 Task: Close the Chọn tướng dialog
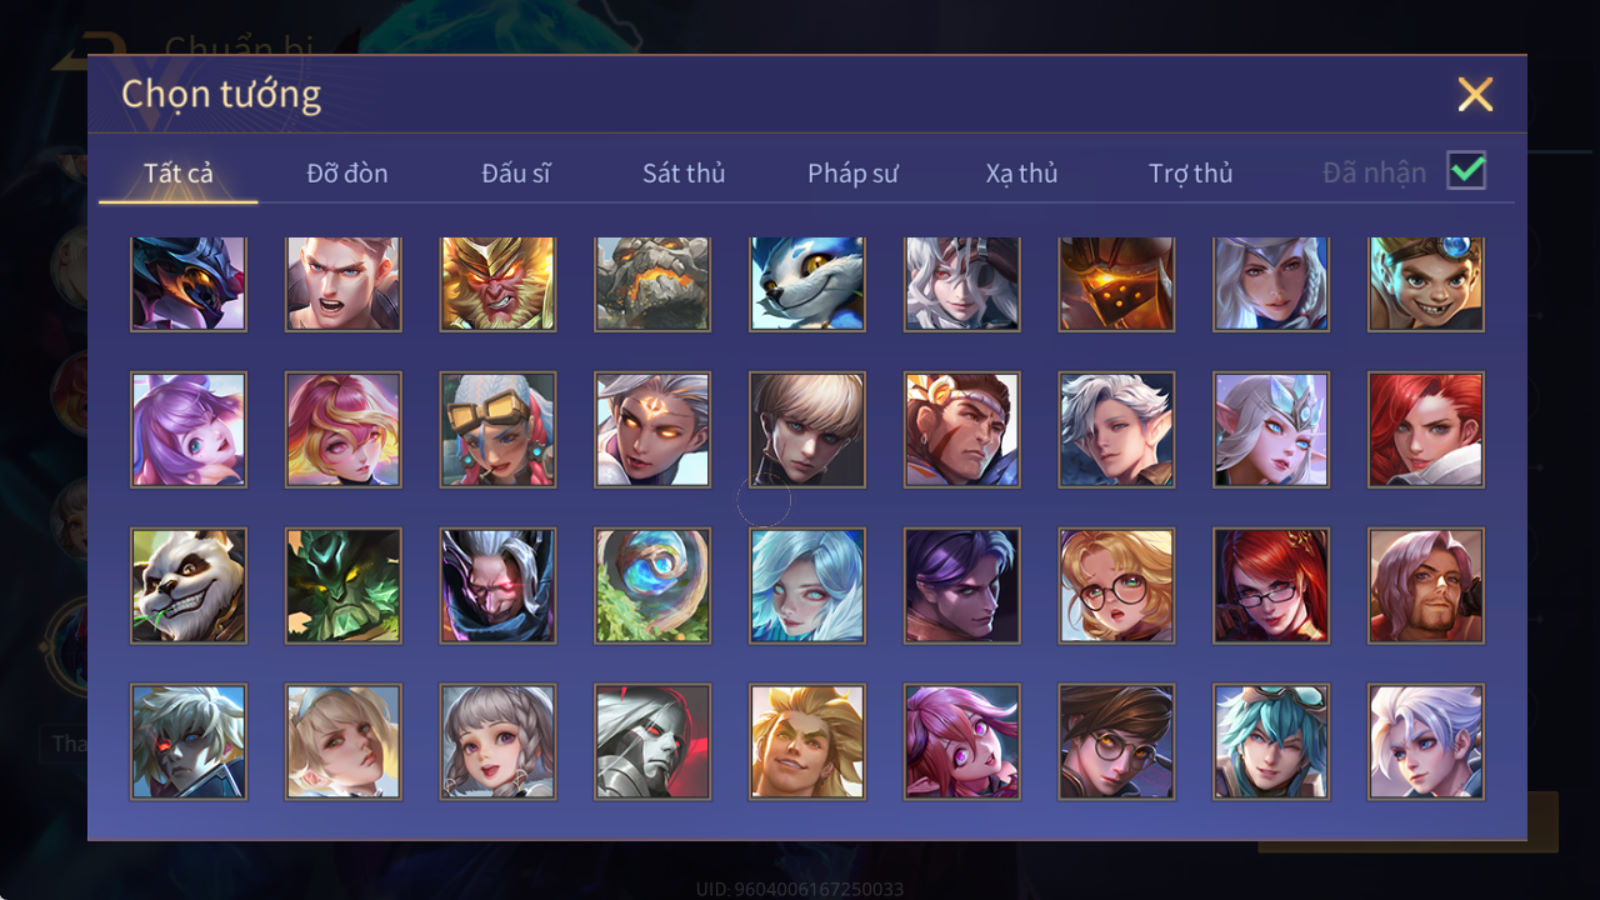pyautogui.click(x=1475, y=94)
